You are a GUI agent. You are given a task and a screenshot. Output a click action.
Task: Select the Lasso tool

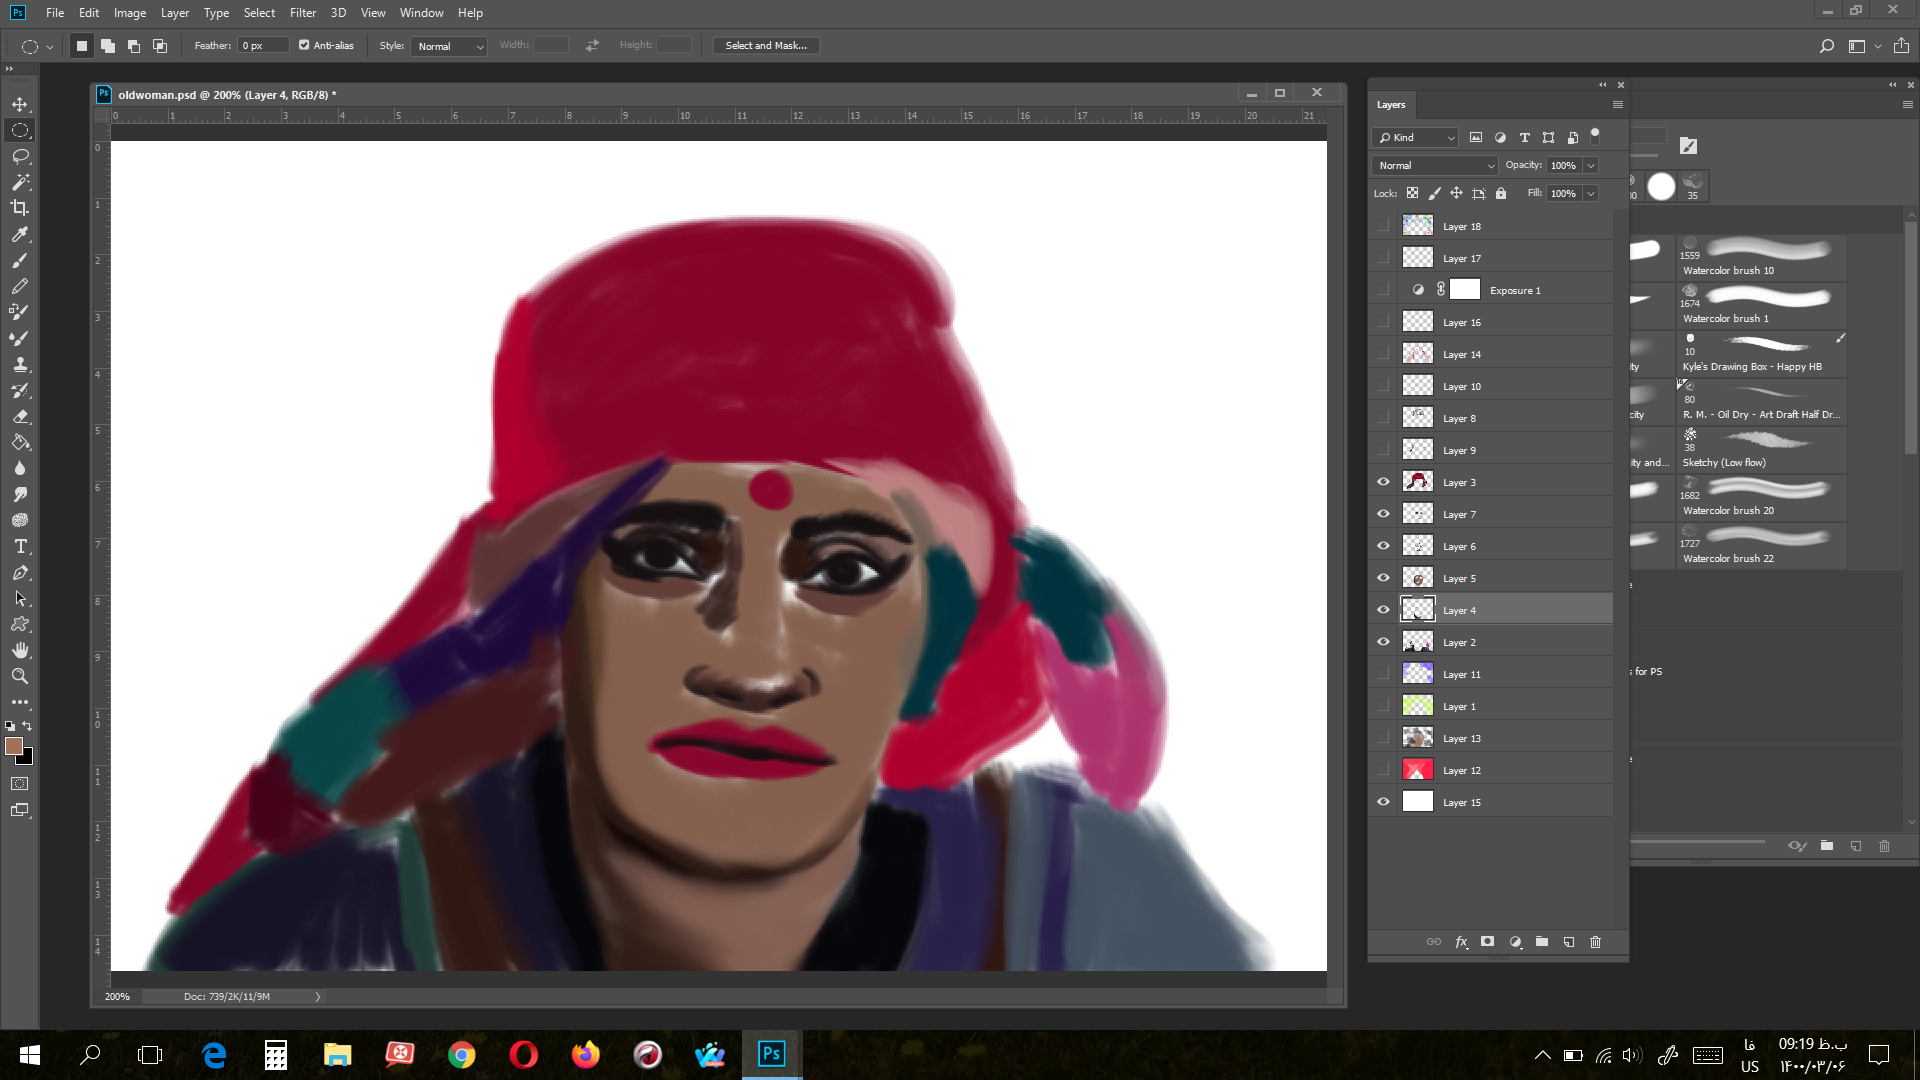[x=20, y=156]
